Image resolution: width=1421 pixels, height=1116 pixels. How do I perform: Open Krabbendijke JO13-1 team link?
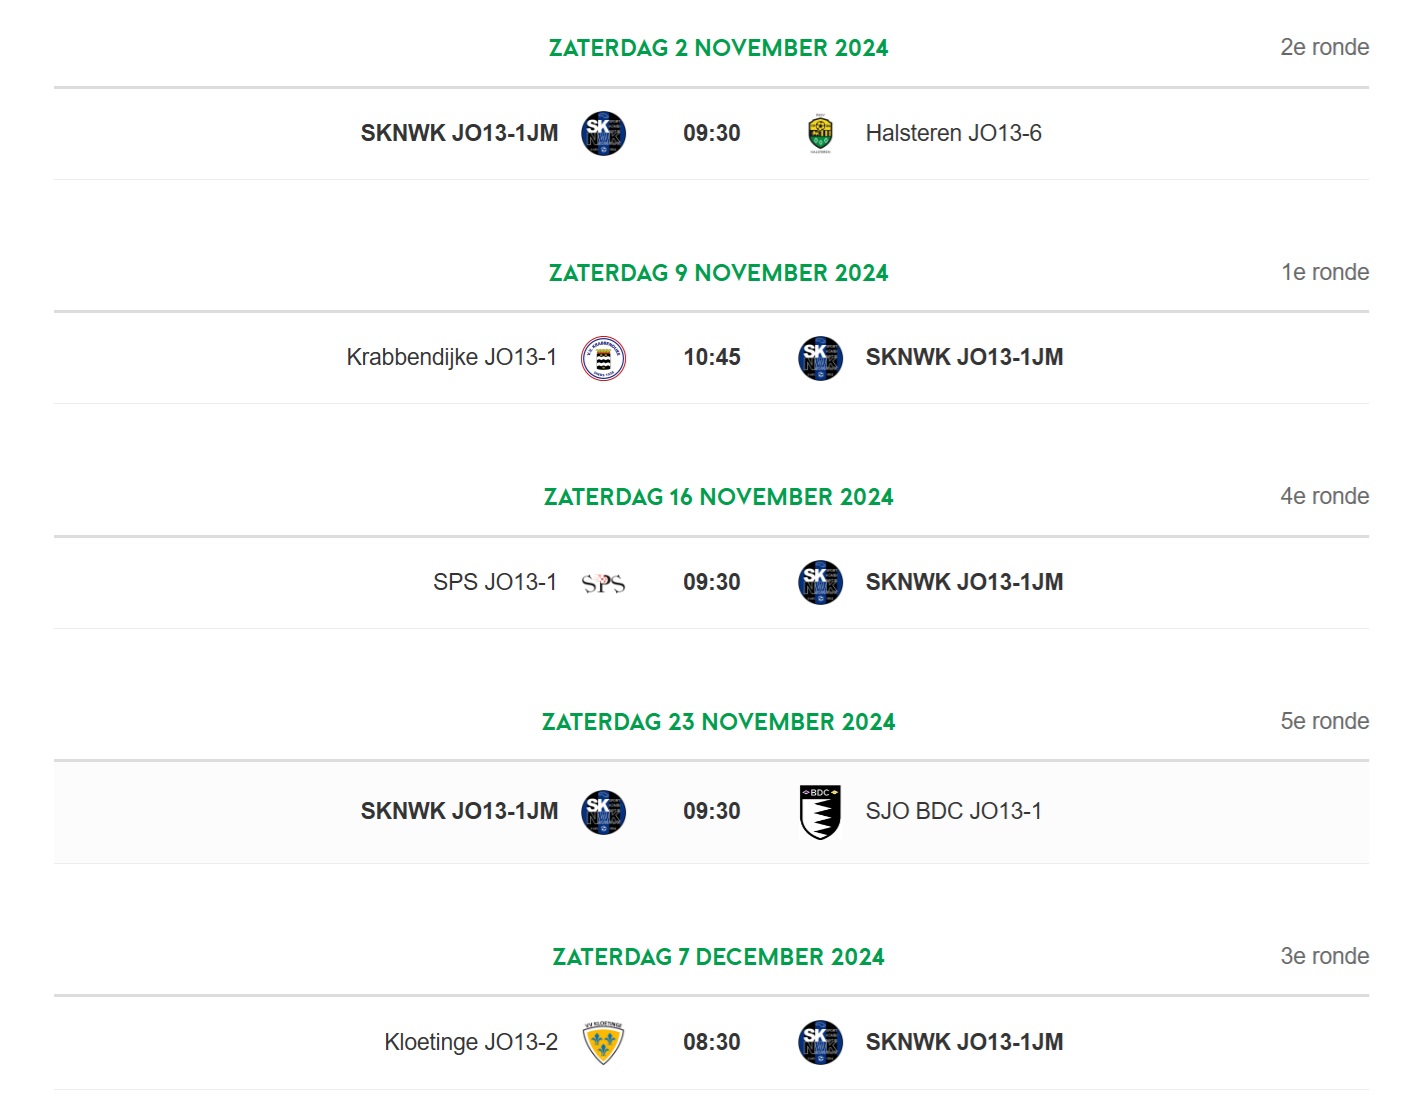click(451, 357)
